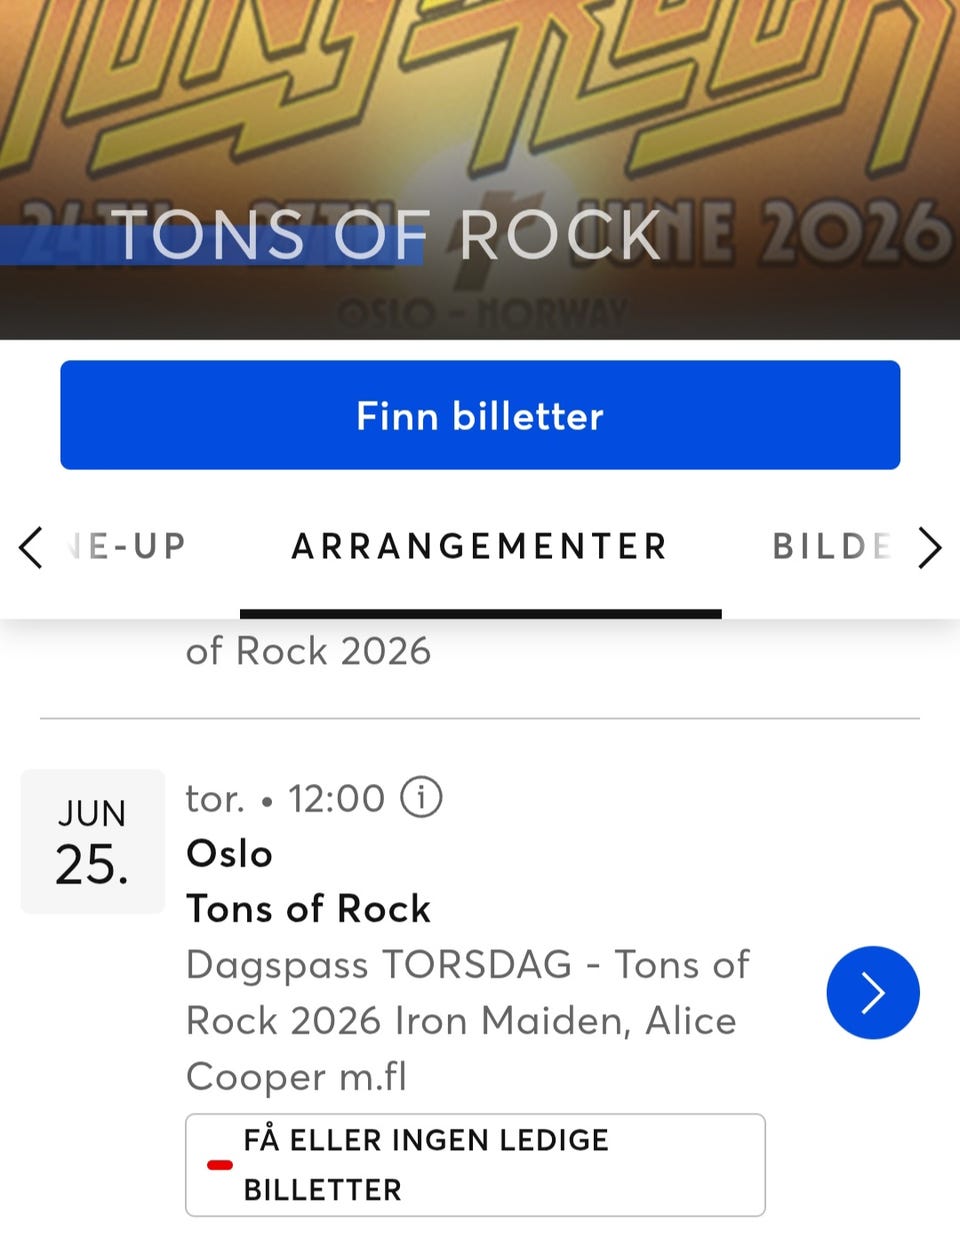Click the 'Få eller ingen ledige billetter' status box
The image size is (960, 1239).
(x=475, y=1165)
